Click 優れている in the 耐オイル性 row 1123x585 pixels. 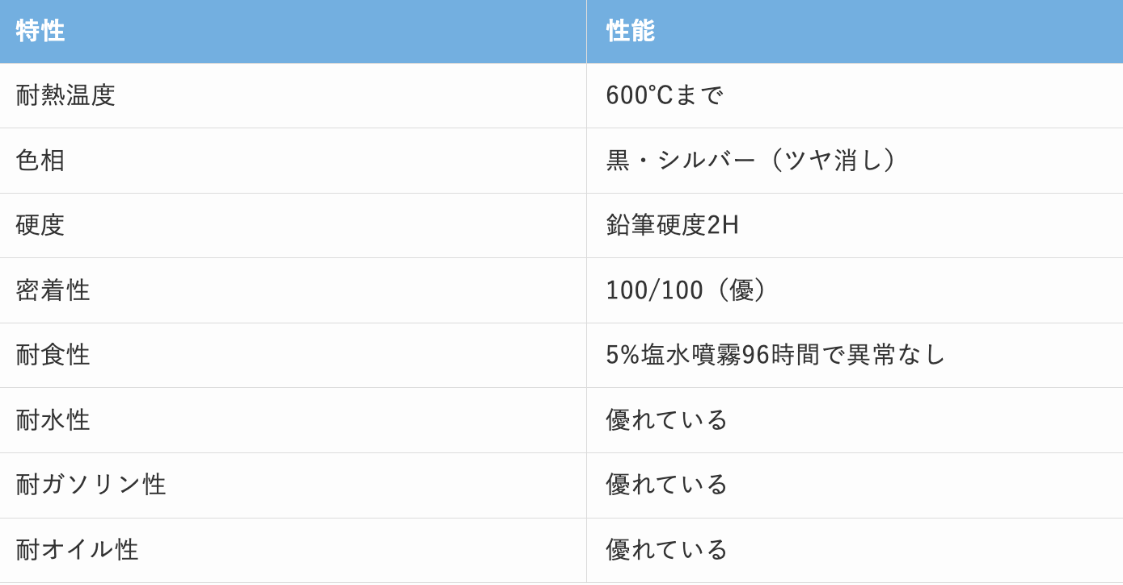click(667, 550)
